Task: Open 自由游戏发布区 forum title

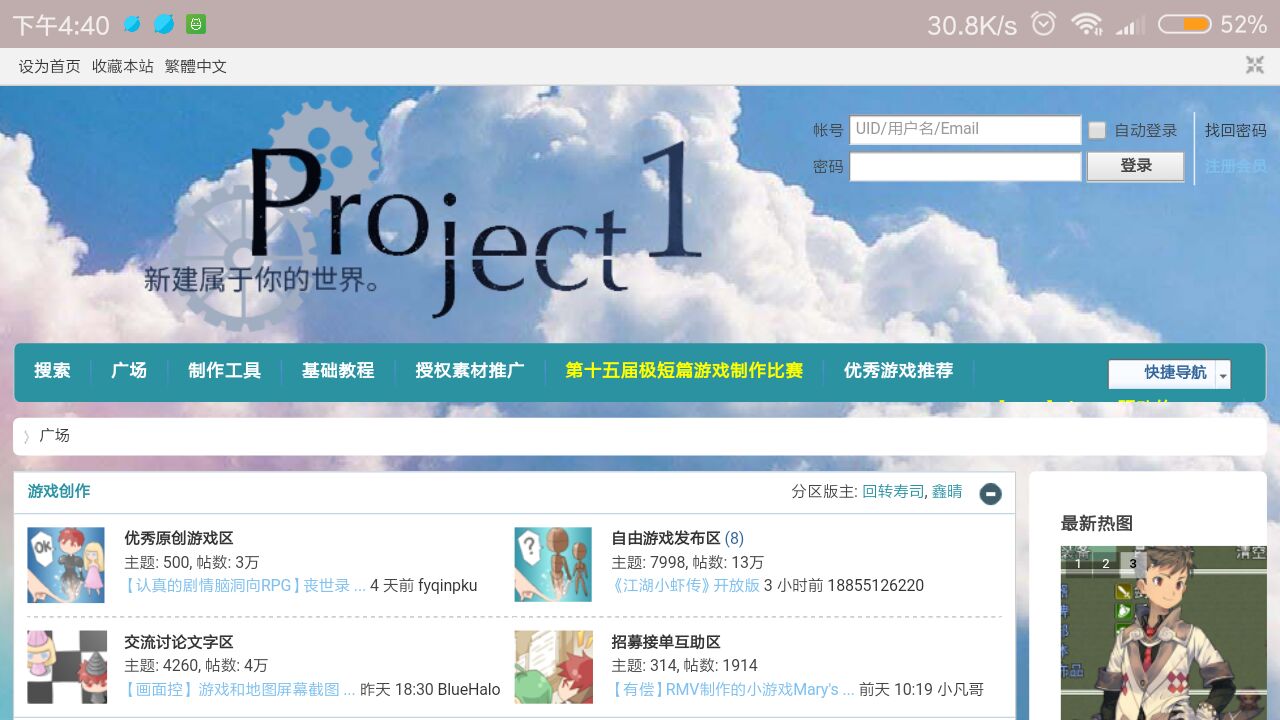Action: [x=666, y=538]
